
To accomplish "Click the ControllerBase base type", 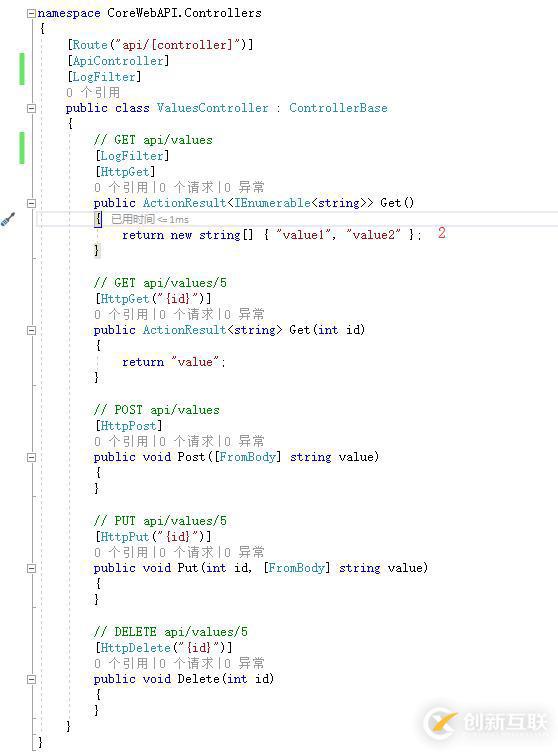I will coord(338,108).
